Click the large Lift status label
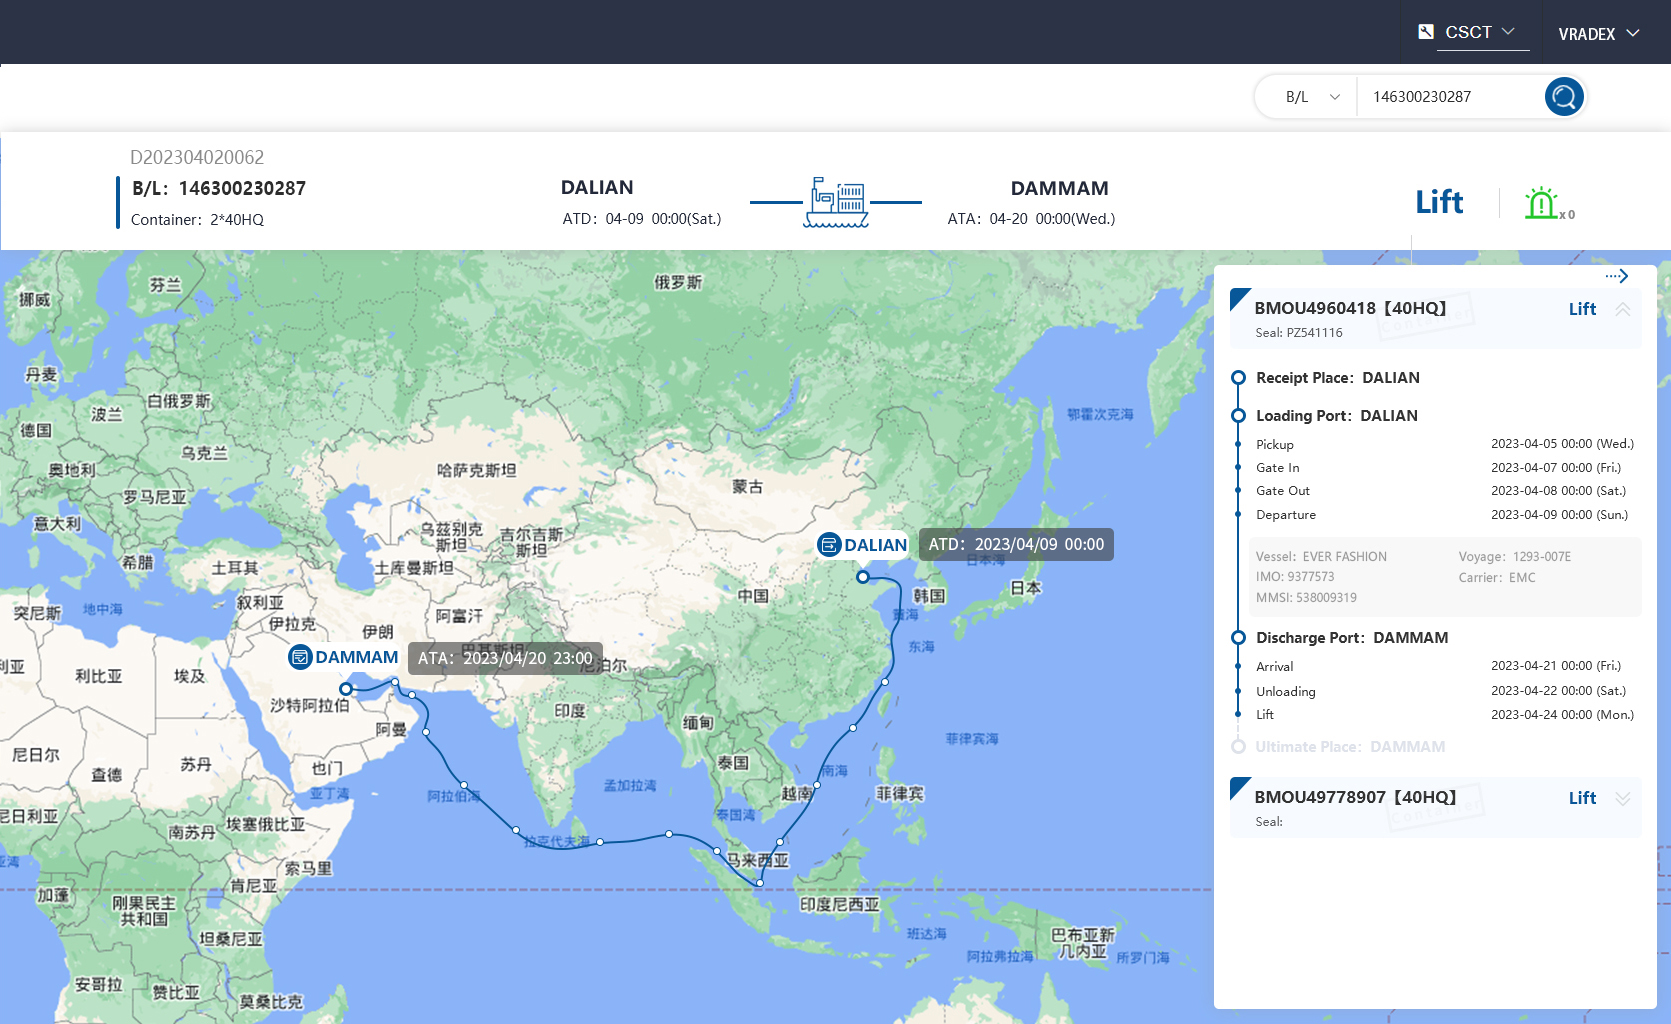1671x1024 pixels. pyautogui.click(x=1439, y=202)
